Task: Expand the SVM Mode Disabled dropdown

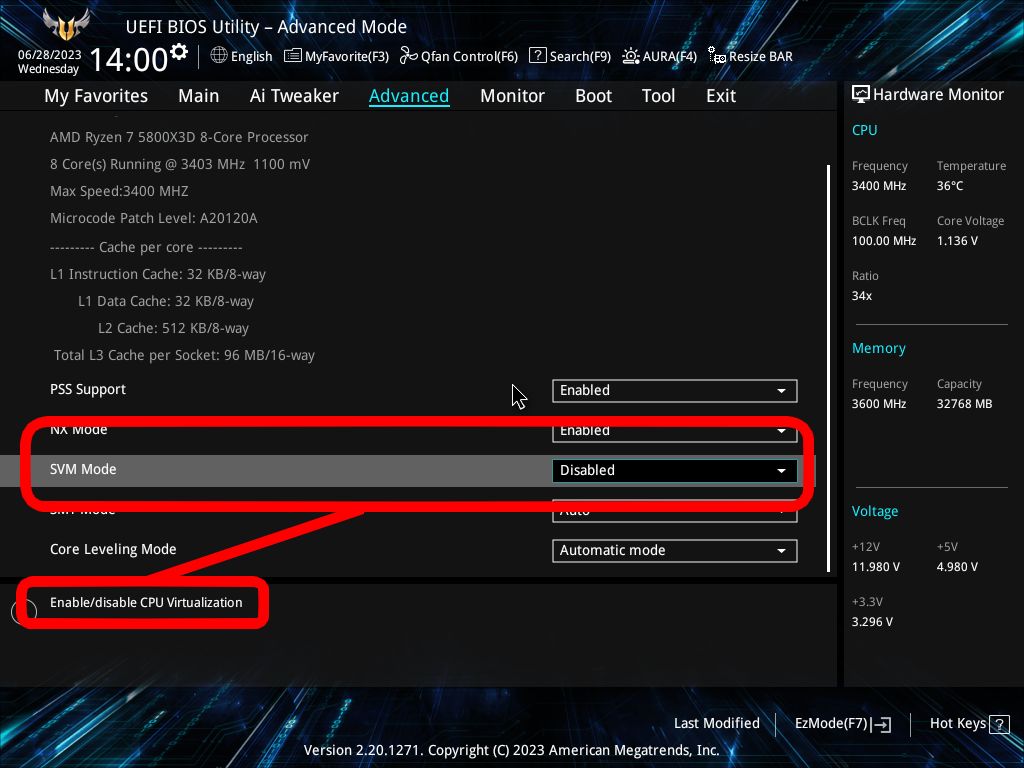Action: (x=675, y=471)
